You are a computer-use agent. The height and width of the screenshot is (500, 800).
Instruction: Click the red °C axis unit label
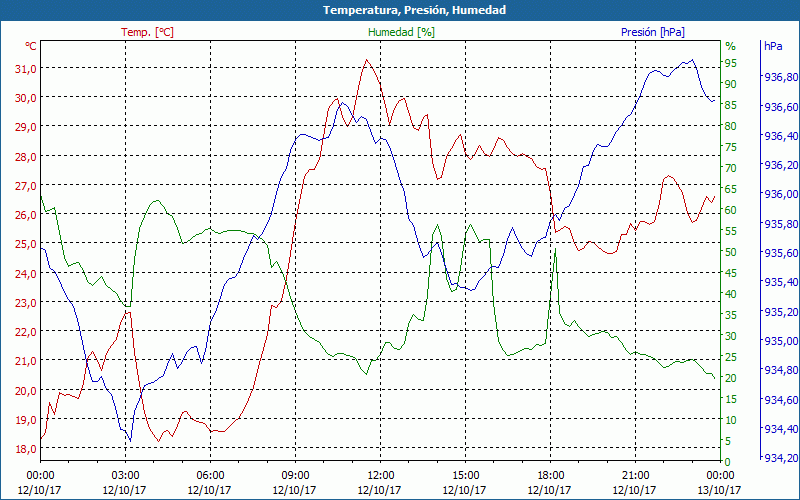coord(31,46)
